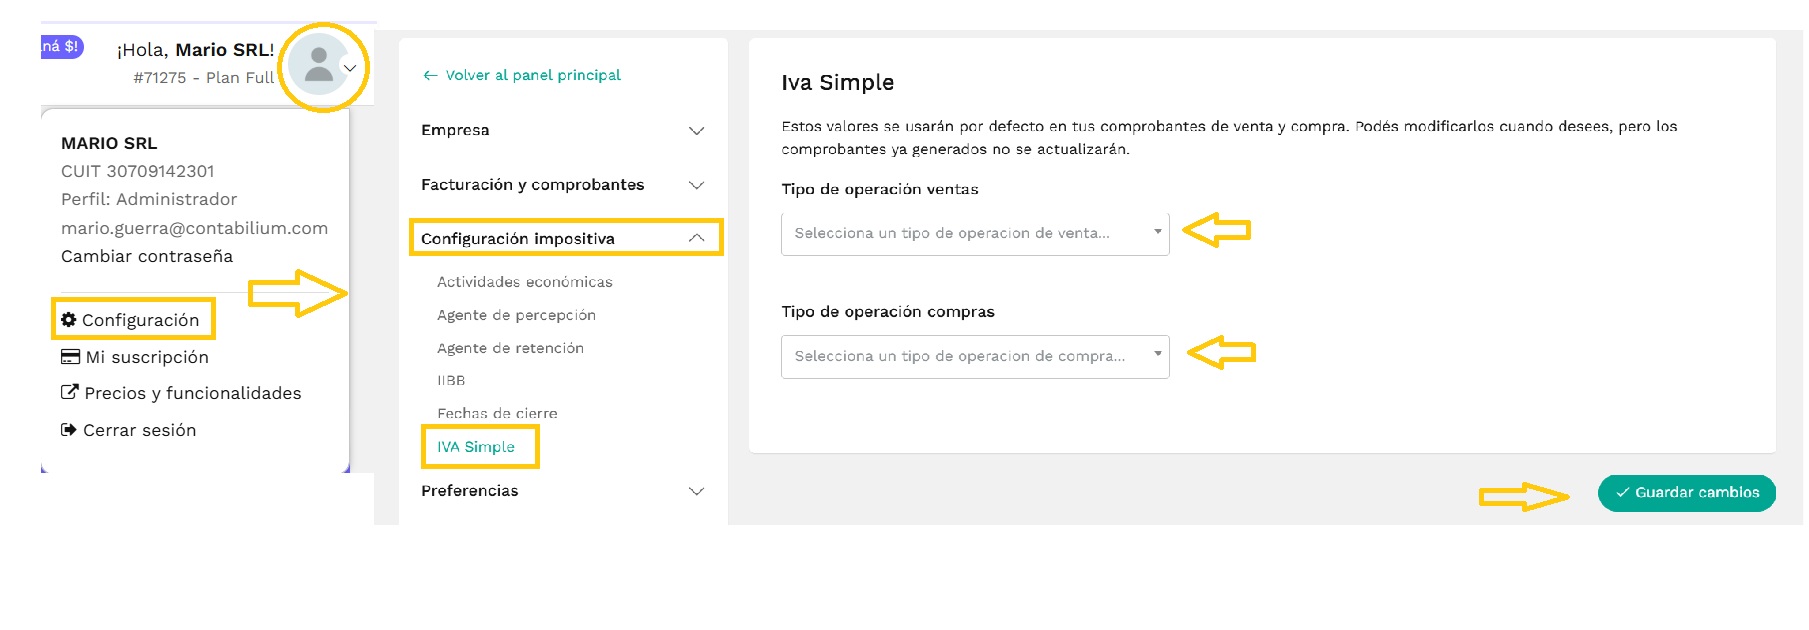This screenshot has height=630, width=1809.
Task: Select Agente de percepción menu item
Action: (516, 315)
